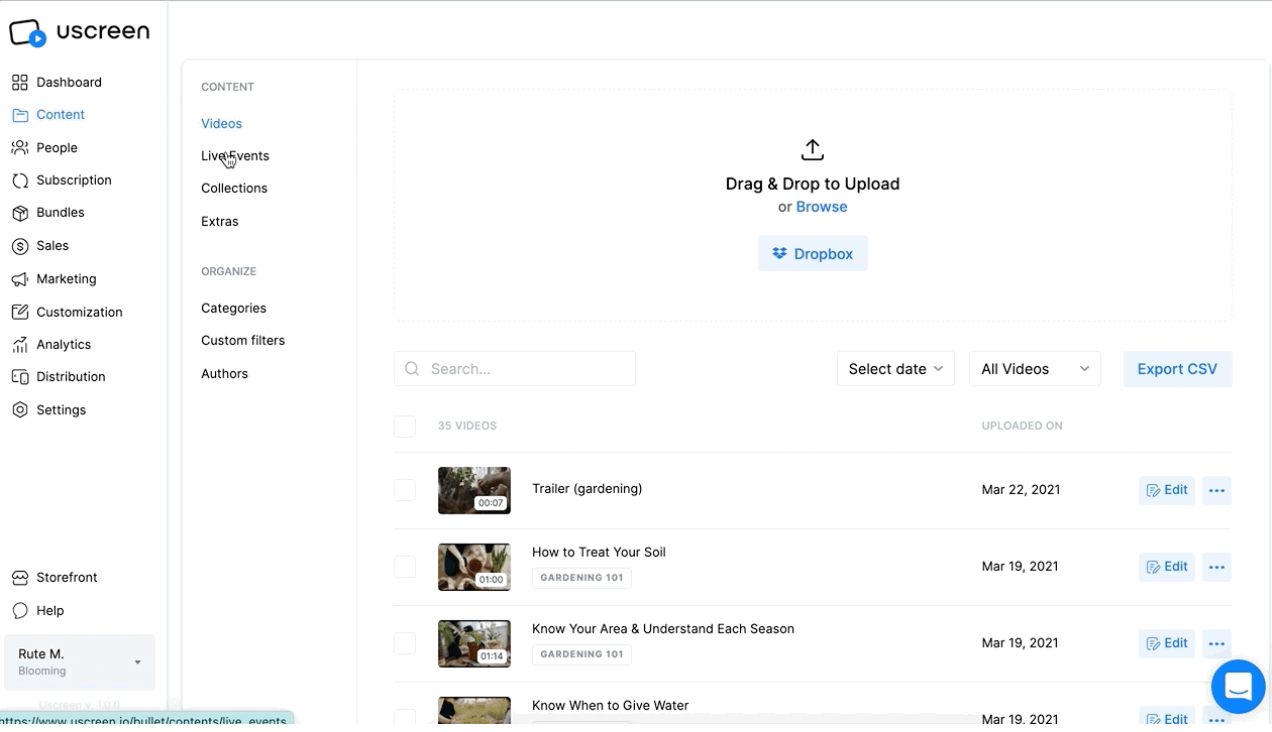
Task: Click the Export CSV button
Action: coord(1177,368)
